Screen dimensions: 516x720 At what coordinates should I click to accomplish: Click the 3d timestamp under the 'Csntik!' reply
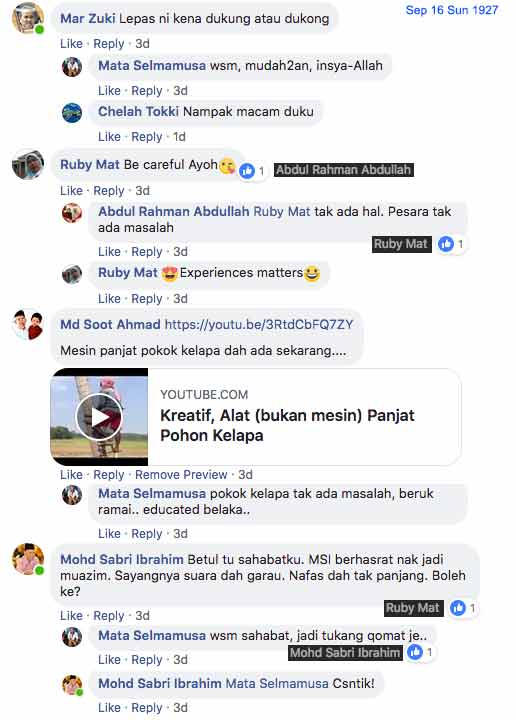180,708
